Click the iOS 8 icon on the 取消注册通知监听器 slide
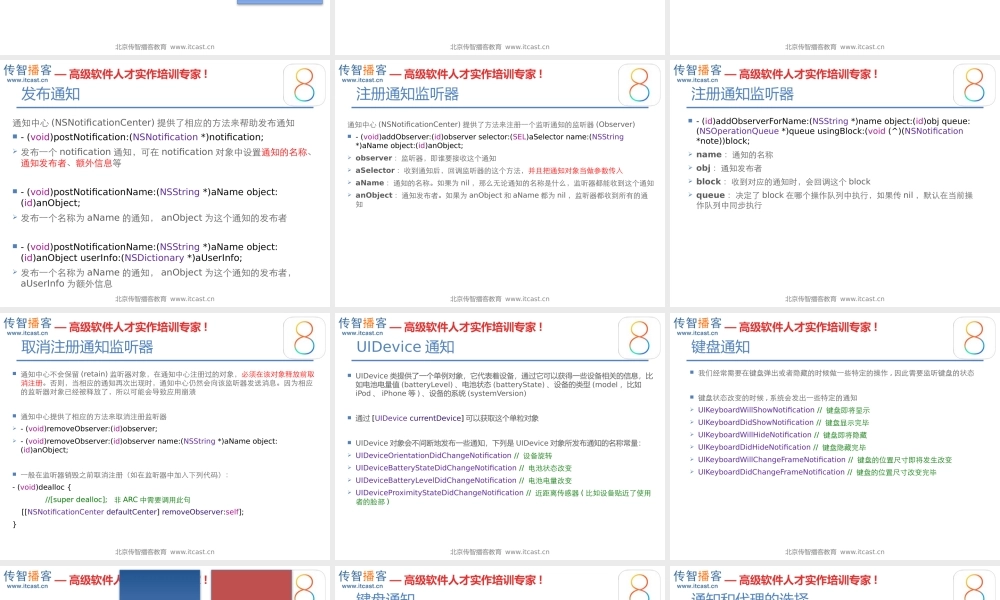 [x=304, y=338]
